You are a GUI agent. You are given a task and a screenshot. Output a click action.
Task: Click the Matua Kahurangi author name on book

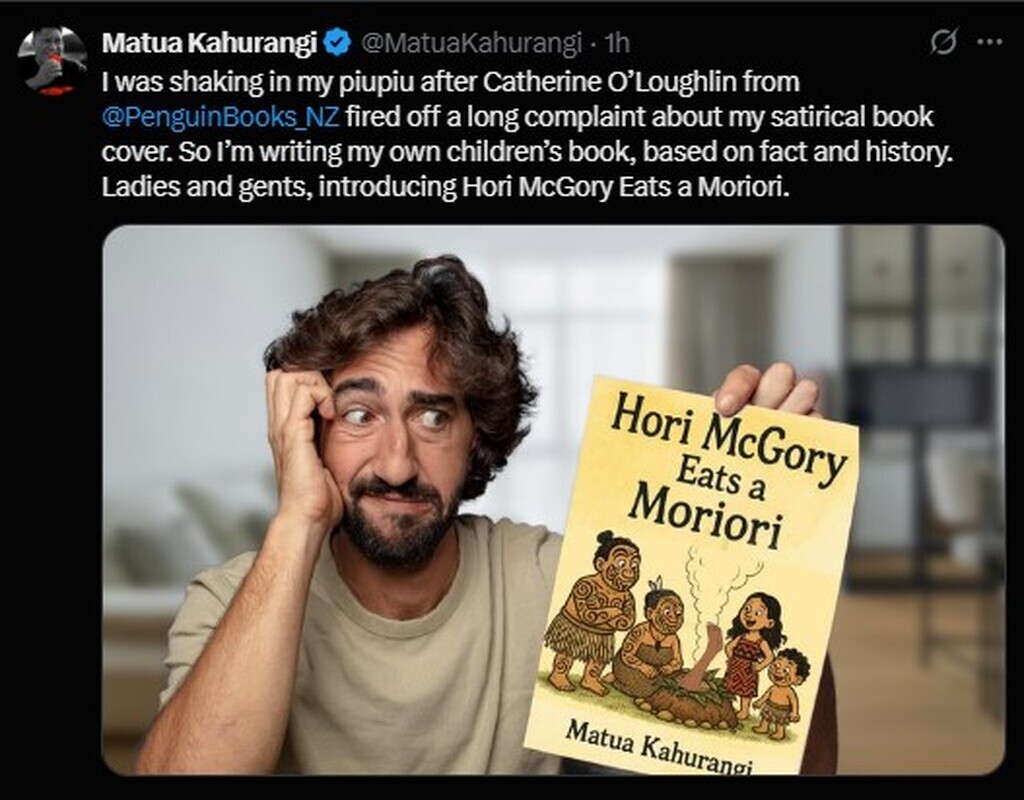[x=658, y=748]
